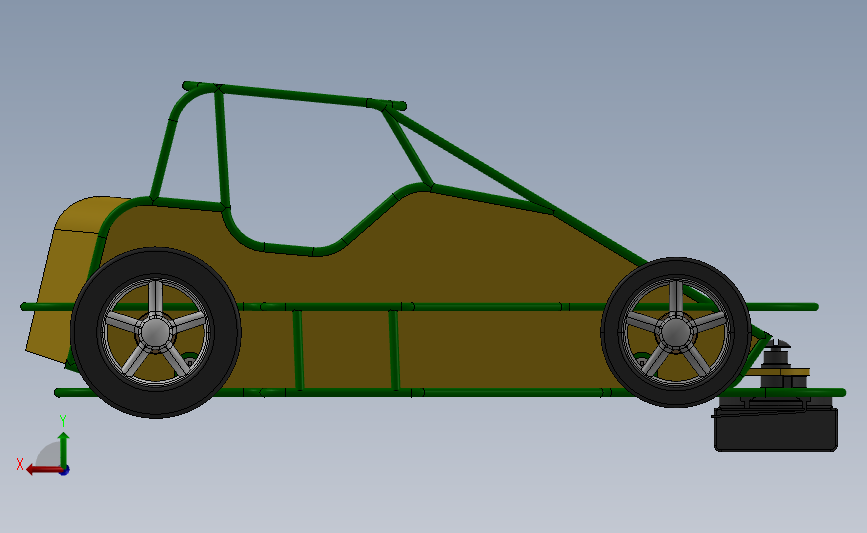
Task: Select the black rectangular block below the frame
Action: pos(776,429)
